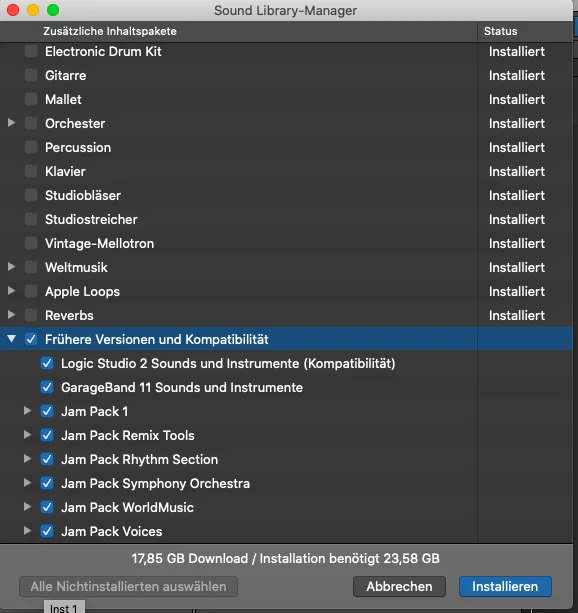
Task: Expand the Jam Pack WorldMusic triangle
Action: click(x=27, y=507)
